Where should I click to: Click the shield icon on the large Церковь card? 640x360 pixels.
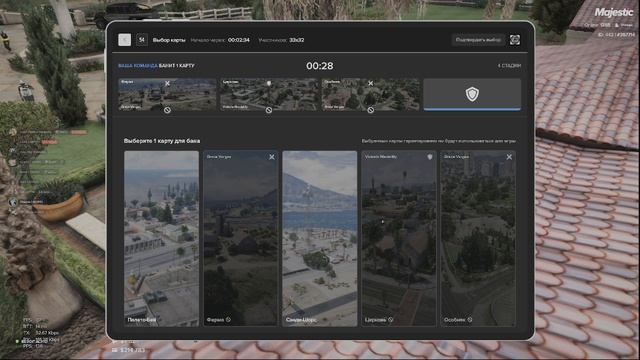point(430,157)
